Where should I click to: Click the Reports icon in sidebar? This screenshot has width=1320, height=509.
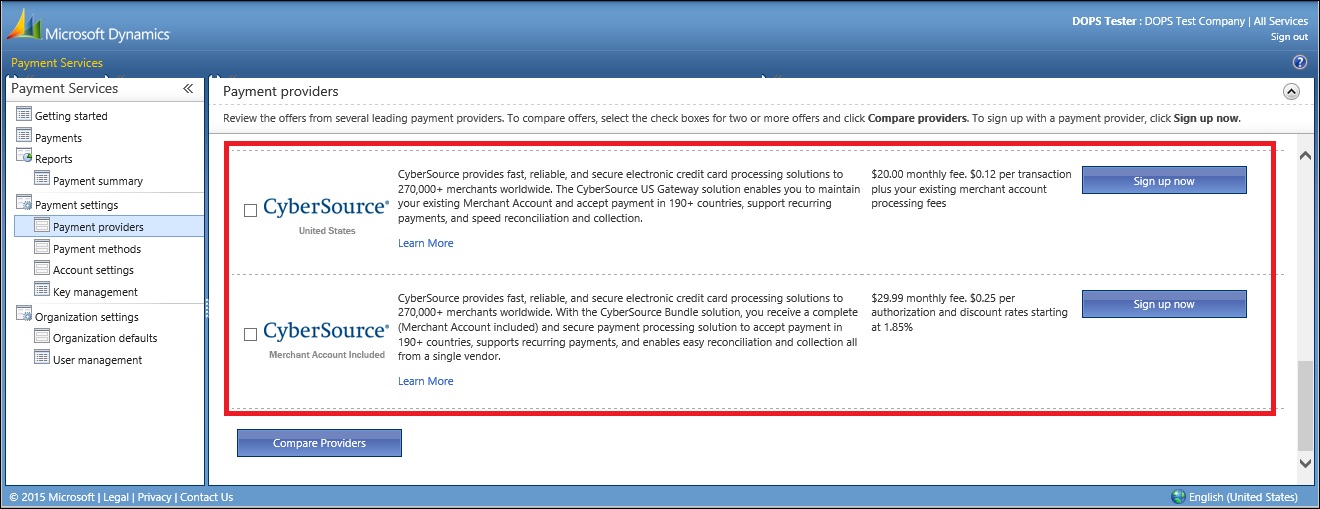tap(24, 157)
